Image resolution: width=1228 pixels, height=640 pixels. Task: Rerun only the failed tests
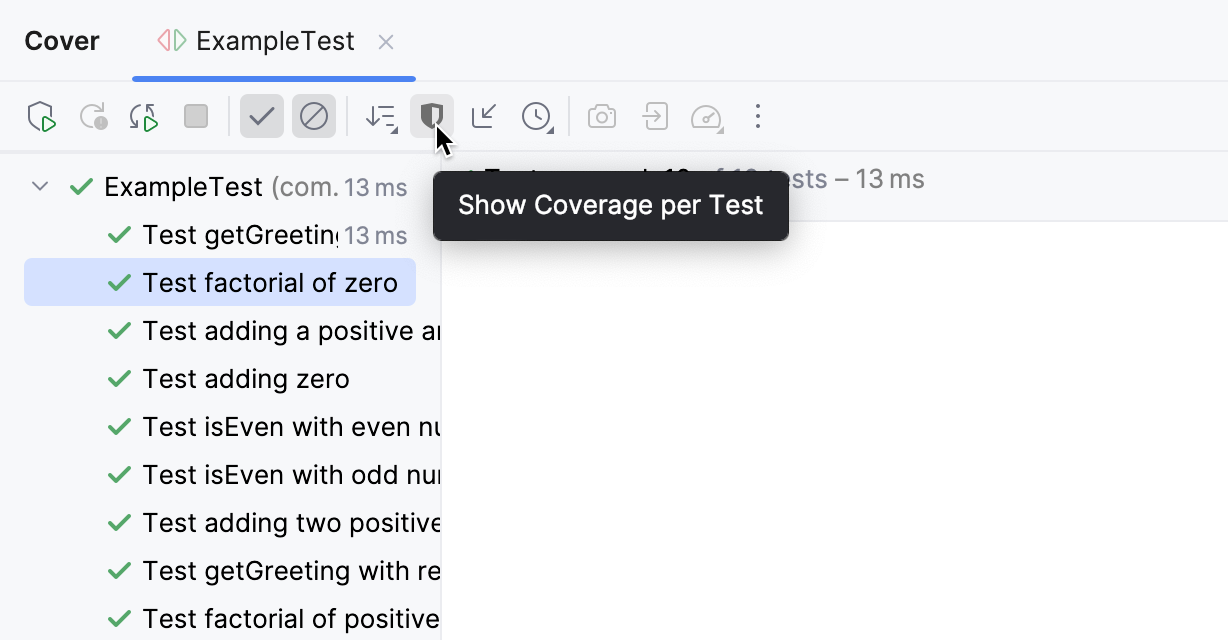[x=93, y=116]
